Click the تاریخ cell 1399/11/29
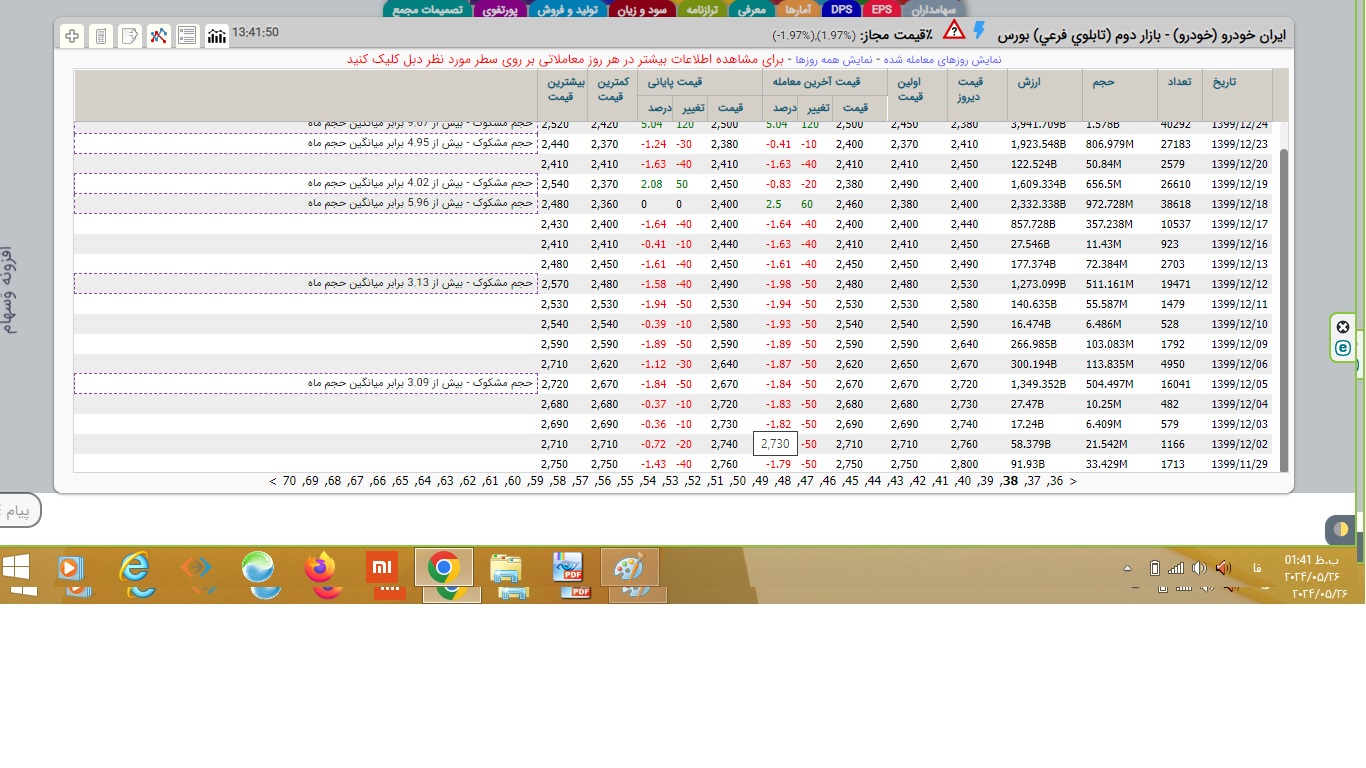The height and width of the screenshot is (768, 1366). [x=1240, y=464]
